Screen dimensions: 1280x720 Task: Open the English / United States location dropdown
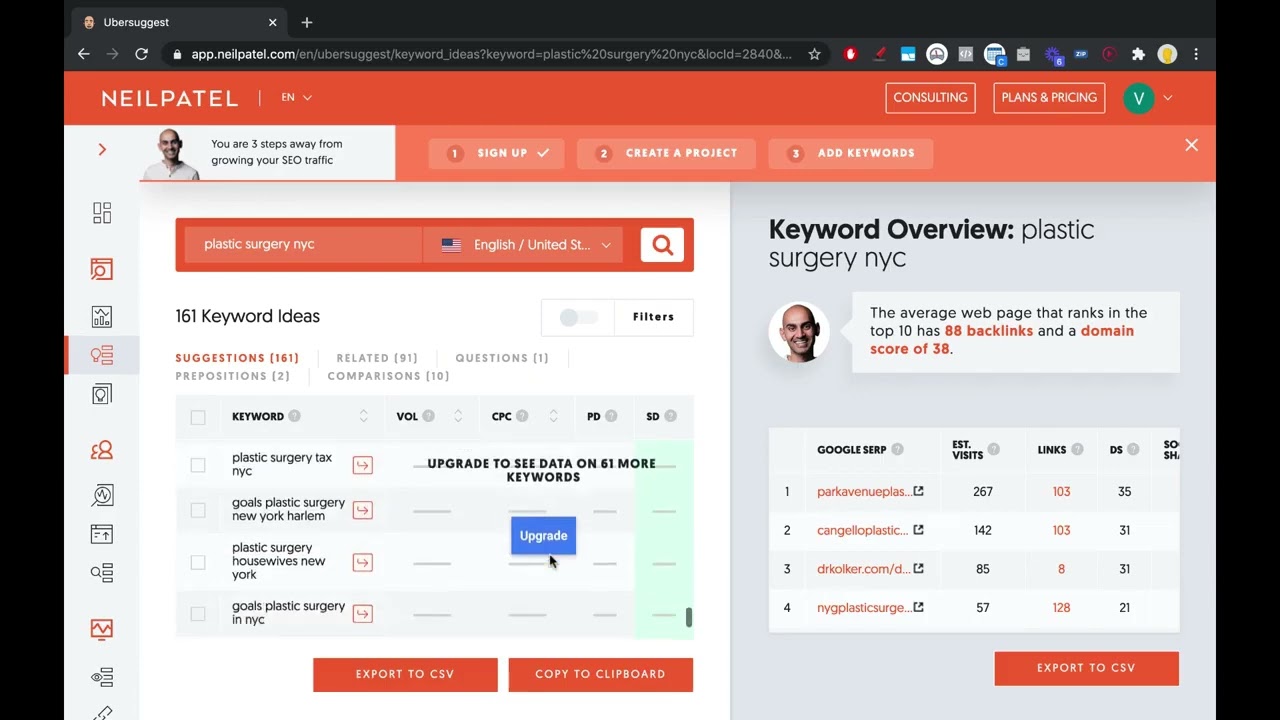[x=524, y=245]
